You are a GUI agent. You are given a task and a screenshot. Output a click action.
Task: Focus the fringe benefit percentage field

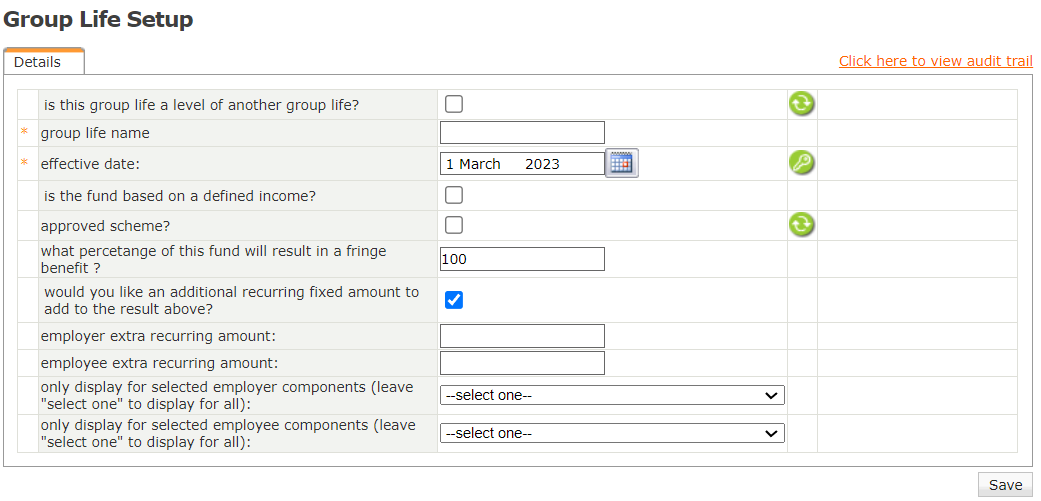pyautogui.click(x=522, y=259)
